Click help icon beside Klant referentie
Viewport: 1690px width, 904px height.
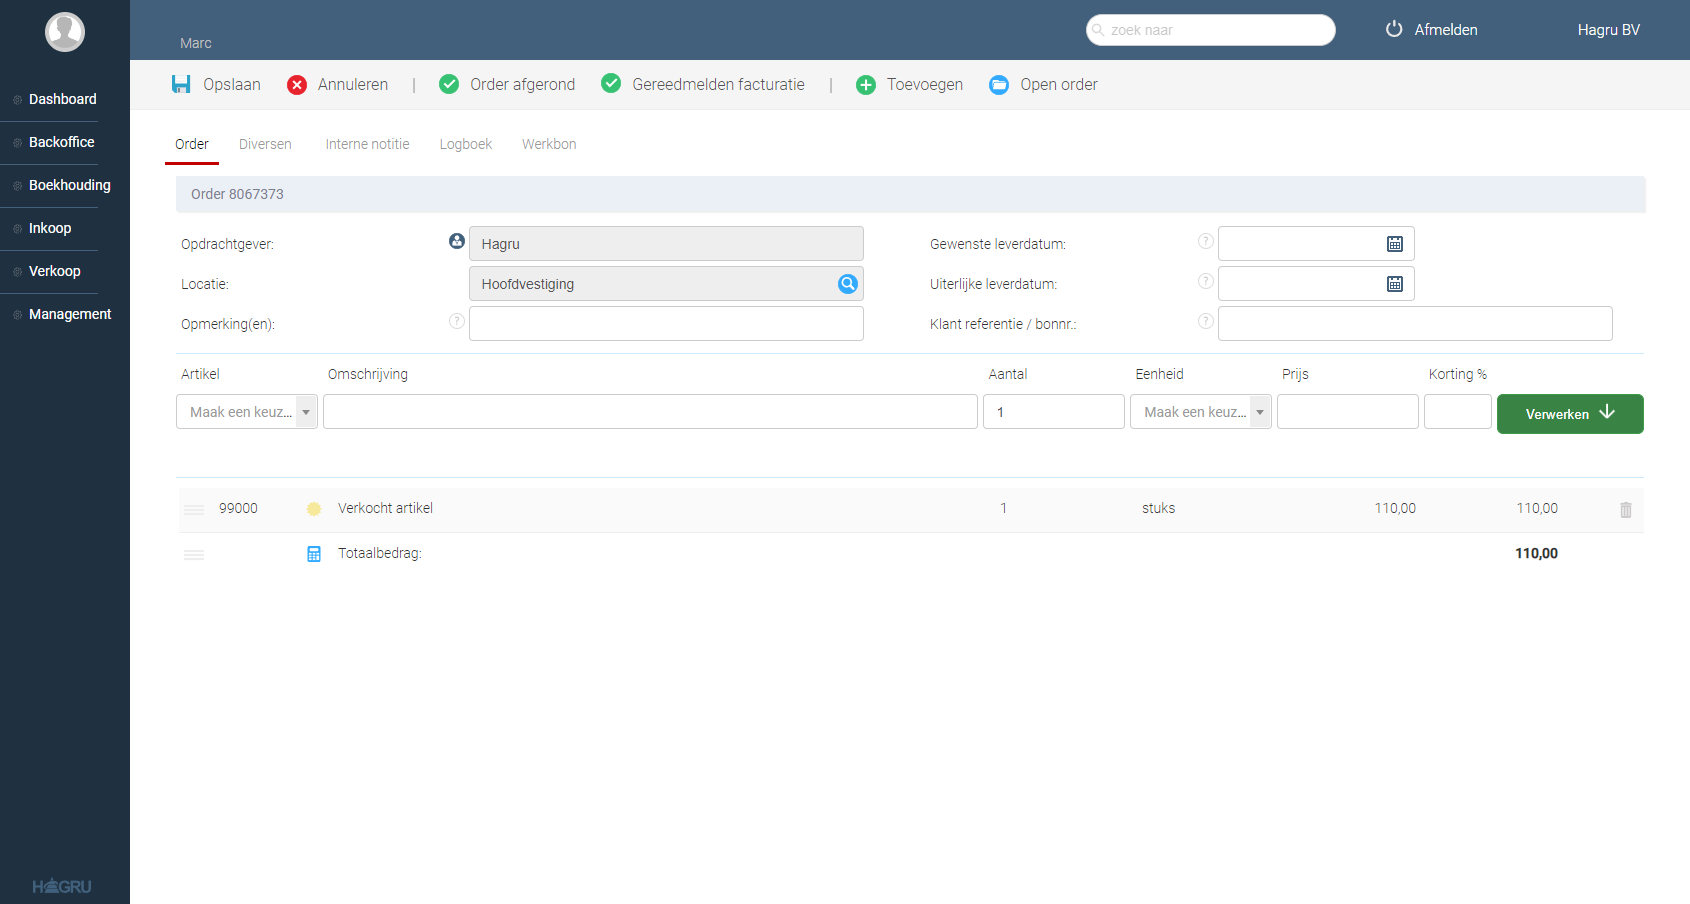point(1206,321)
